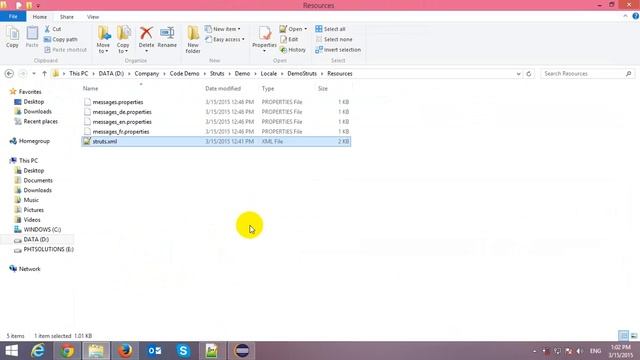The width and height of the screenshot is (640, 360).
Task: Expand the Open button dropdown arrow
Action: coord(305,29)
